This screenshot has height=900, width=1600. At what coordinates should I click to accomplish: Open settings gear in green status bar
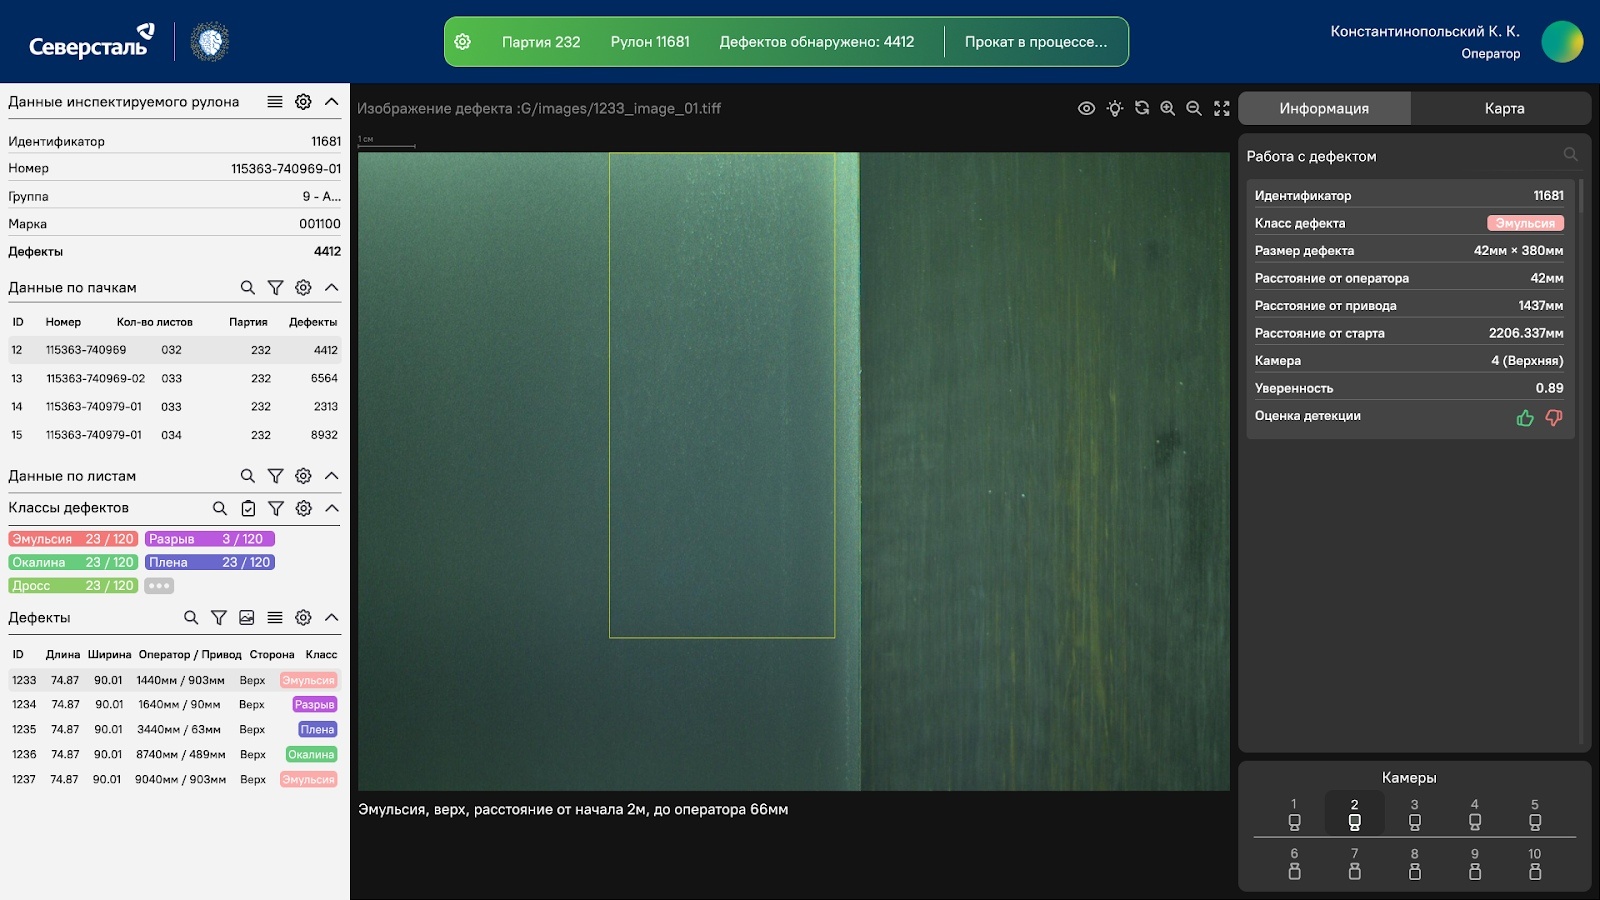point(462,42)
